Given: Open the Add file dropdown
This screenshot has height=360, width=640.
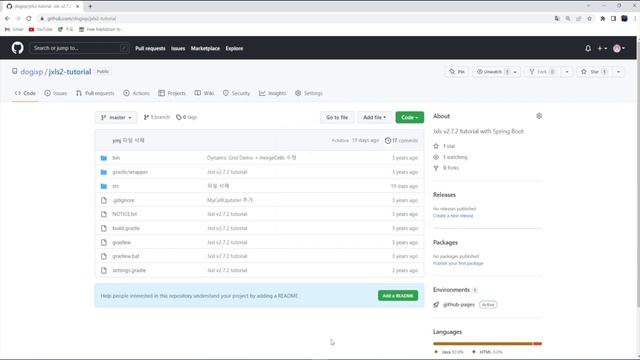Looking at the screenshot, I should pyautogui.click(x=374, y=117).
